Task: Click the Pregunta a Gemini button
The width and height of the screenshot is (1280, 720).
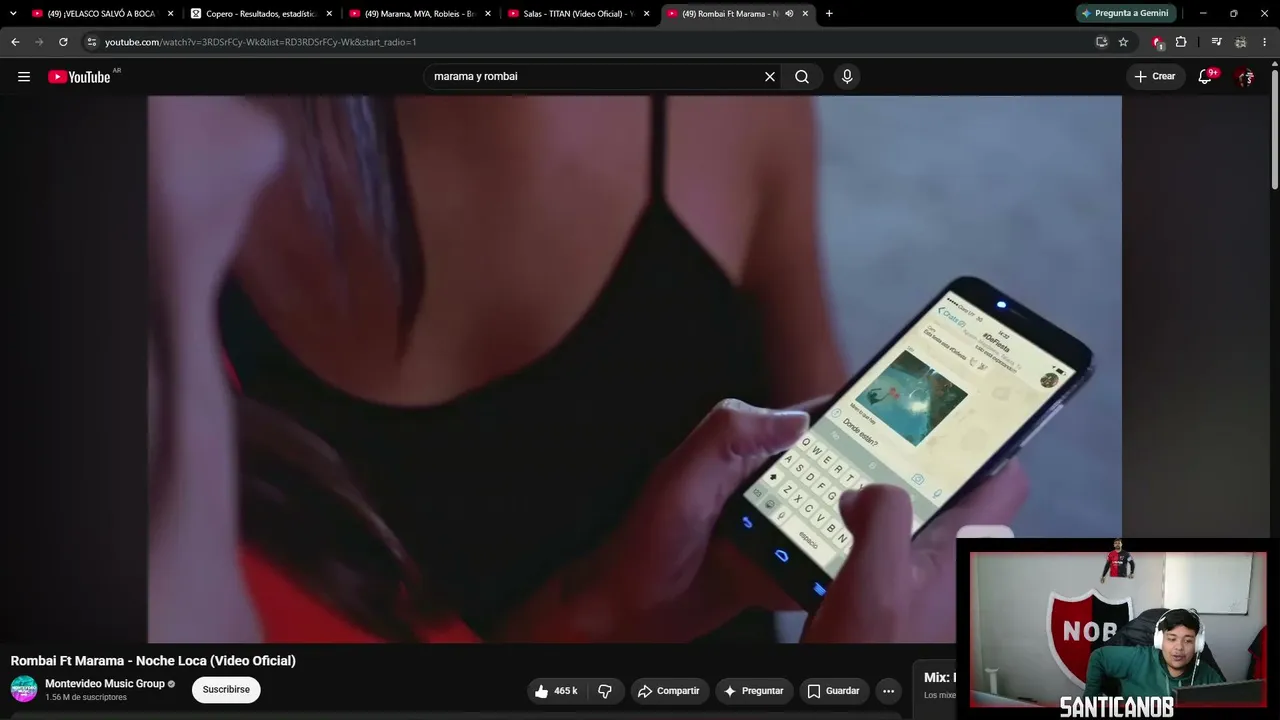Action: click(1125, 14)
